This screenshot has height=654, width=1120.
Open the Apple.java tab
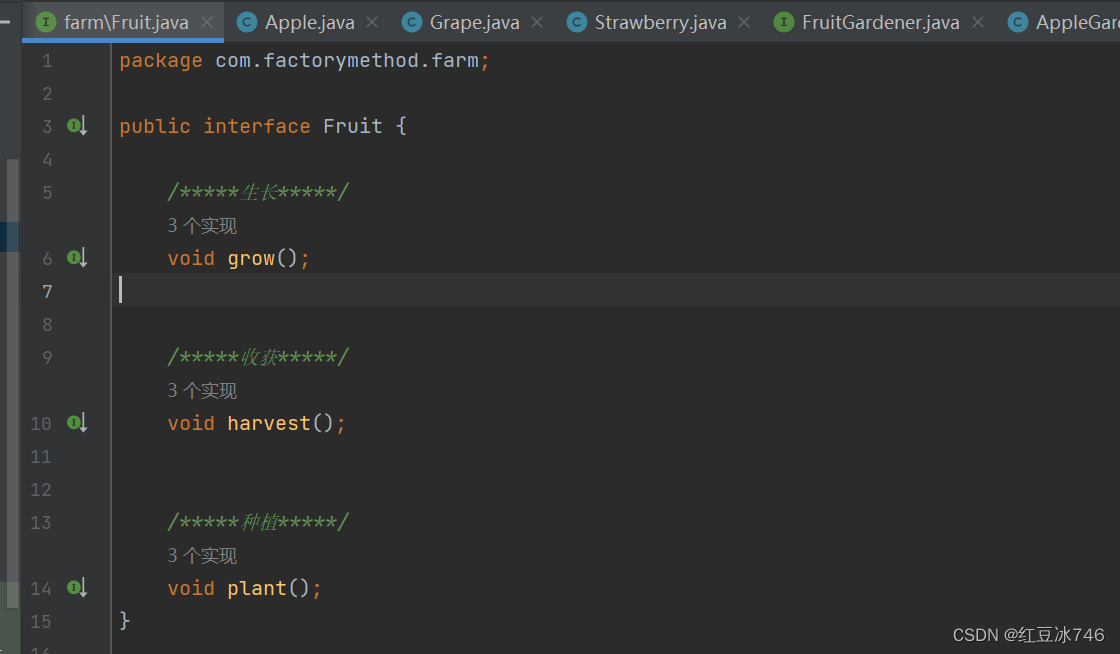(309, 23)
